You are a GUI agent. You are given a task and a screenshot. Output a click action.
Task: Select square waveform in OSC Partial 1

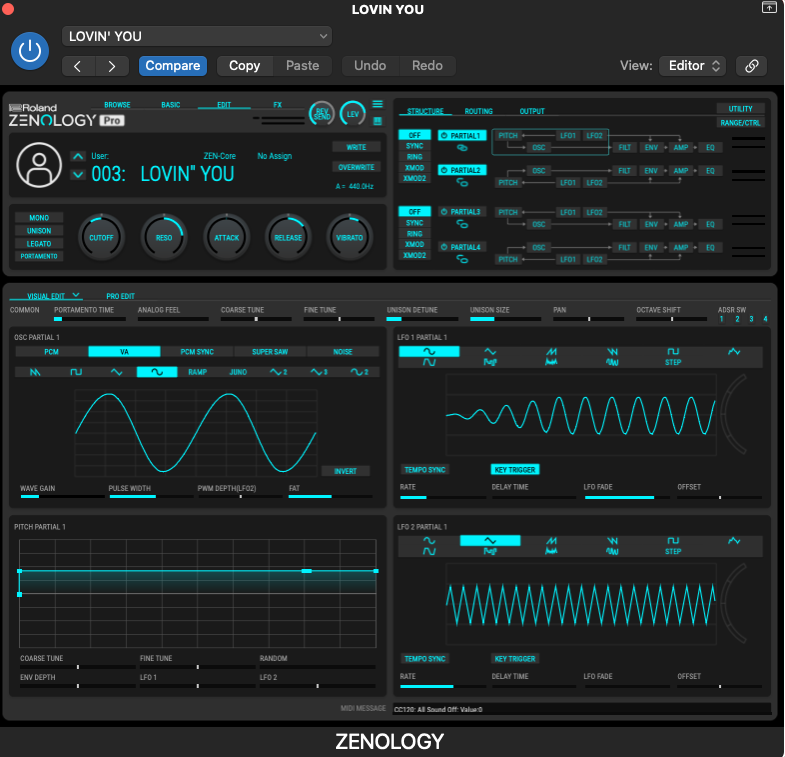pos(76,372)
